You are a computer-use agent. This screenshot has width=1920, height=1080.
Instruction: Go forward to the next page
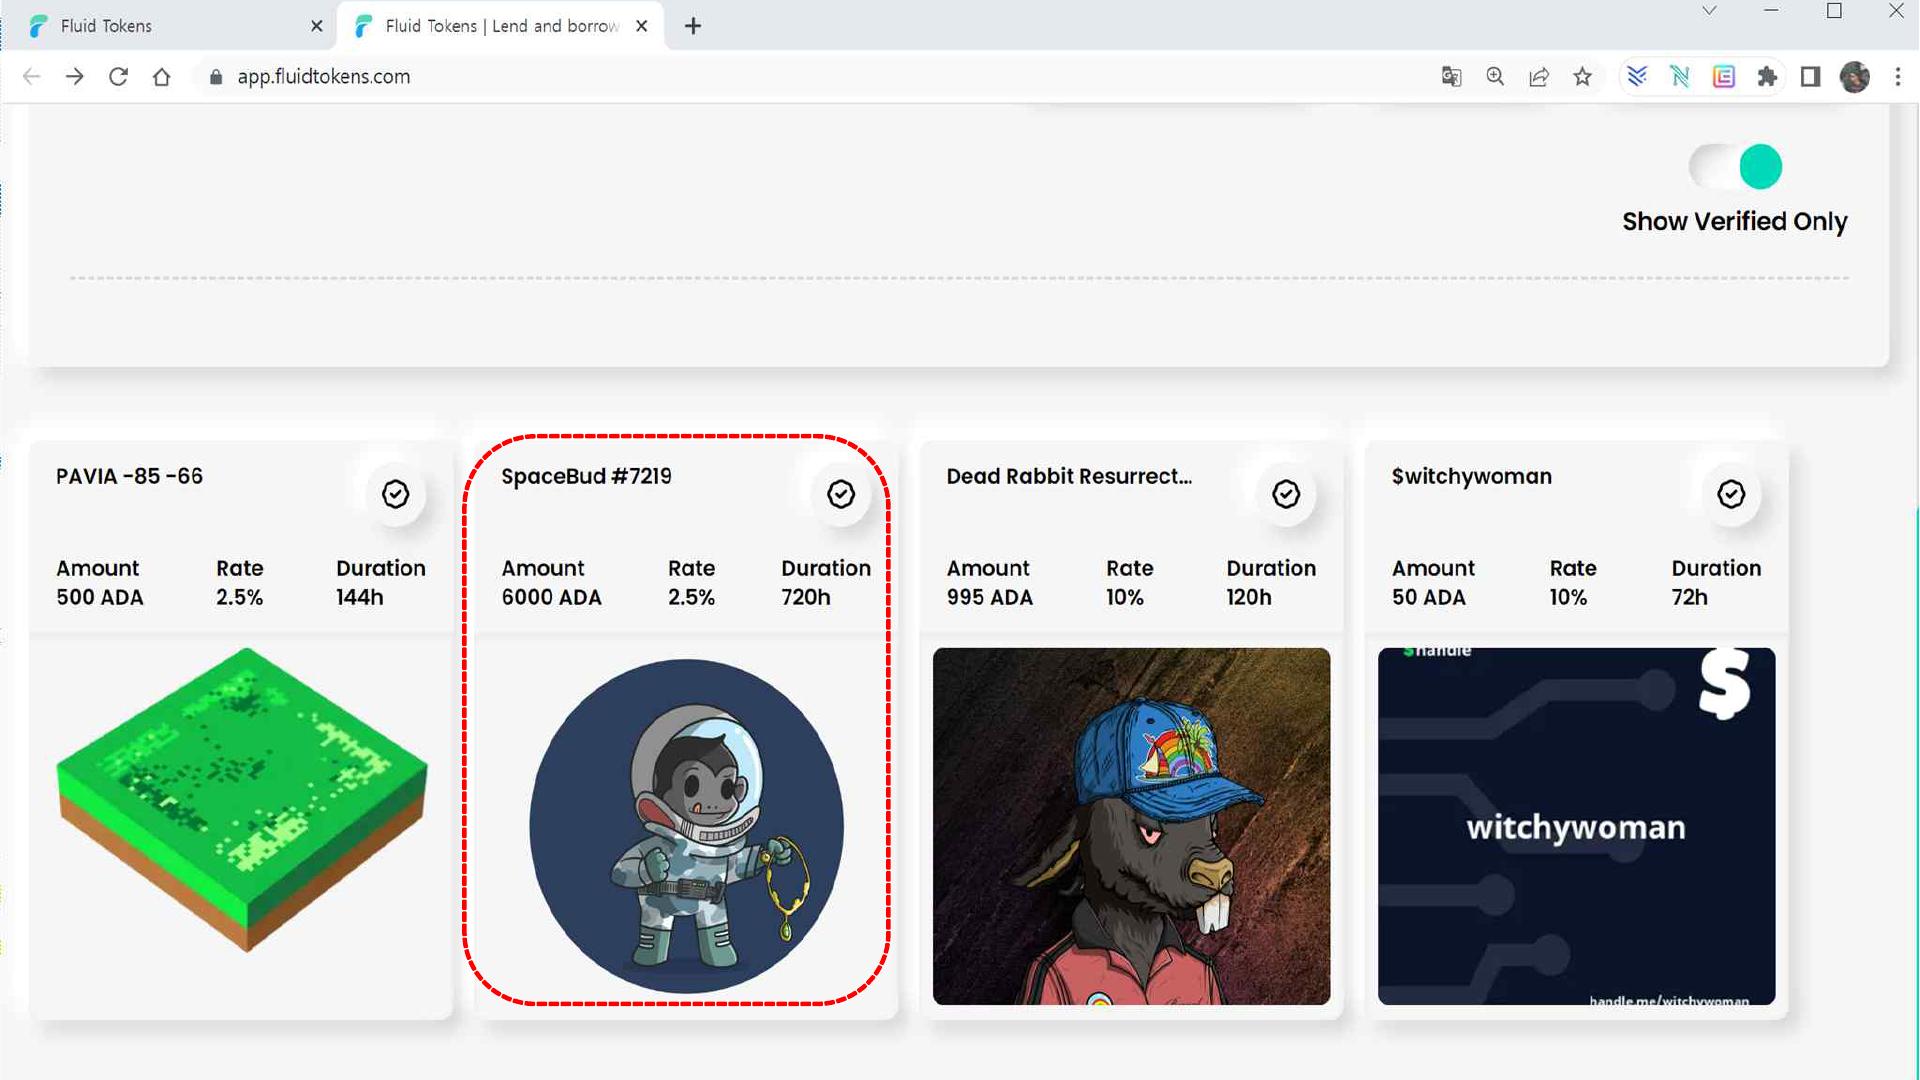pyautogui.click(x=75, y=77)
